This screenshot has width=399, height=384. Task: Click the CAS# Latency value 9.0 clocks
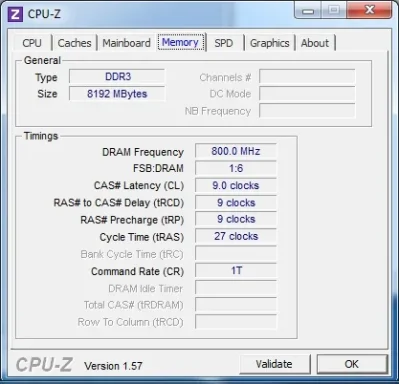tap(236, 185)
